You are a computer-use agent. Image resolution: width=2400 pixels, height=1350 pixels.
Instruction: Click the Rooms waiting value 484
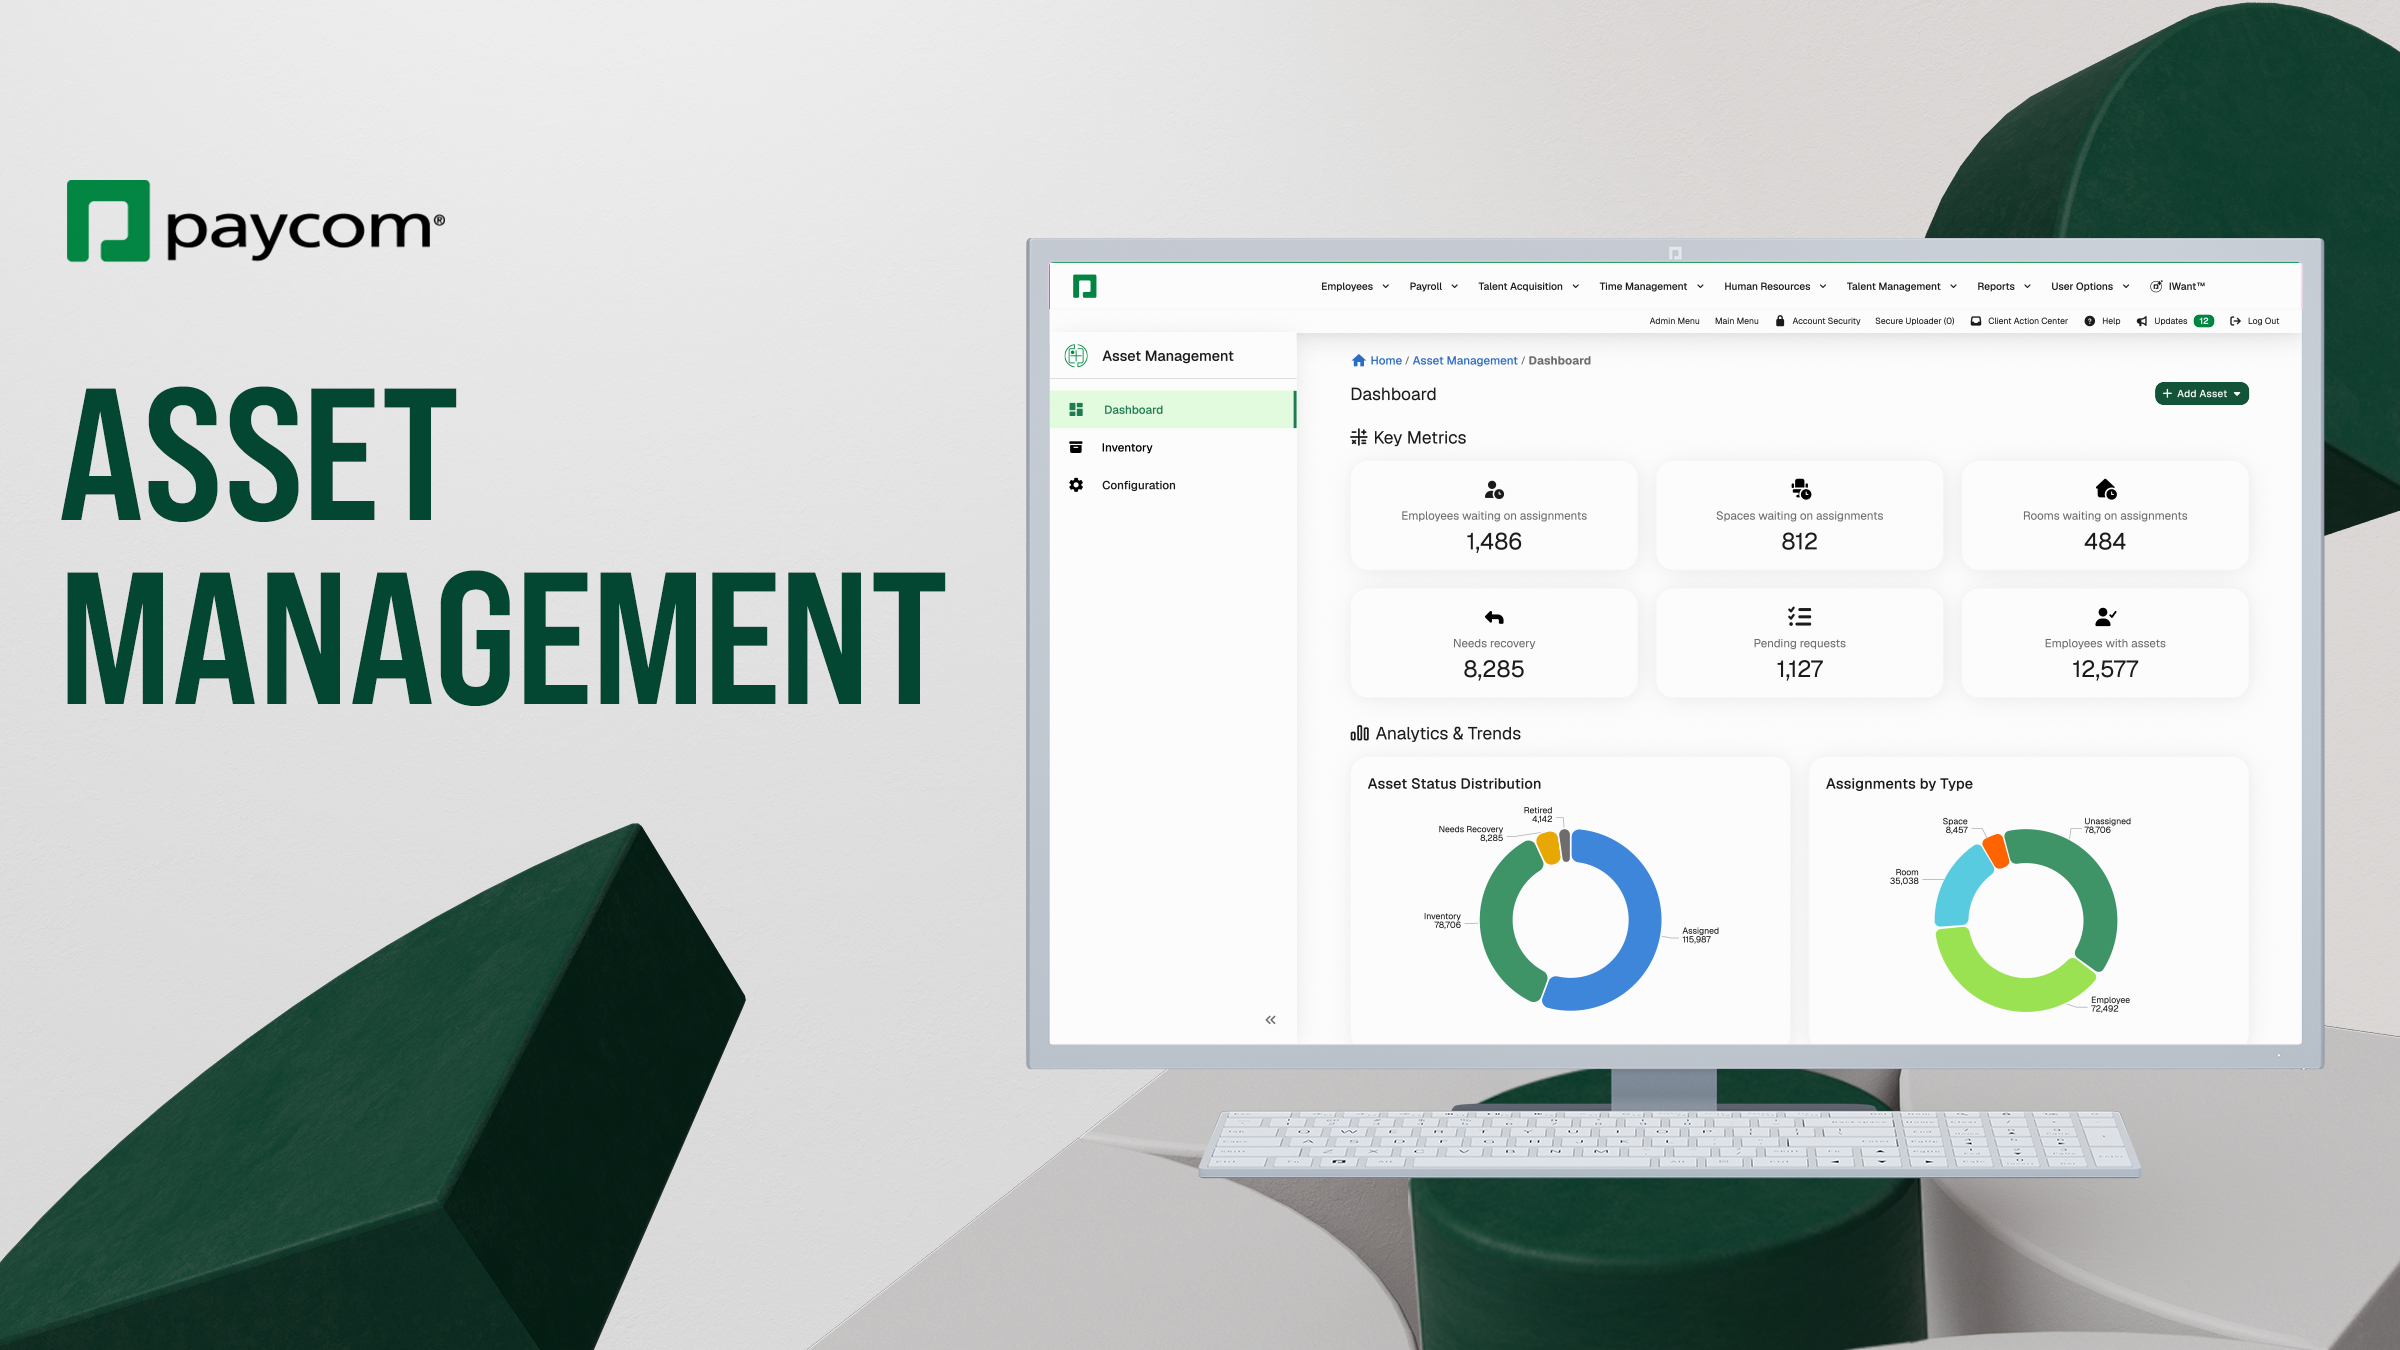click(2105, 542)
